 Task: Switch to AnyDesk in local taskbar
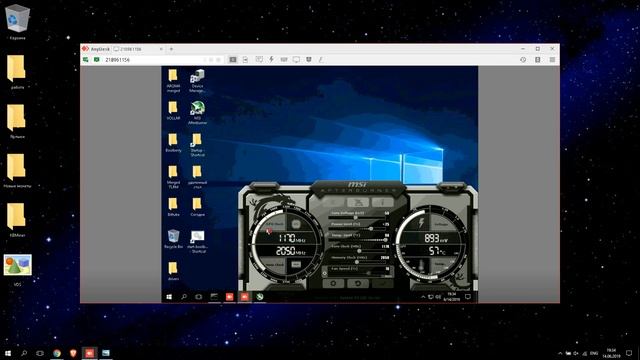point(89,353)
